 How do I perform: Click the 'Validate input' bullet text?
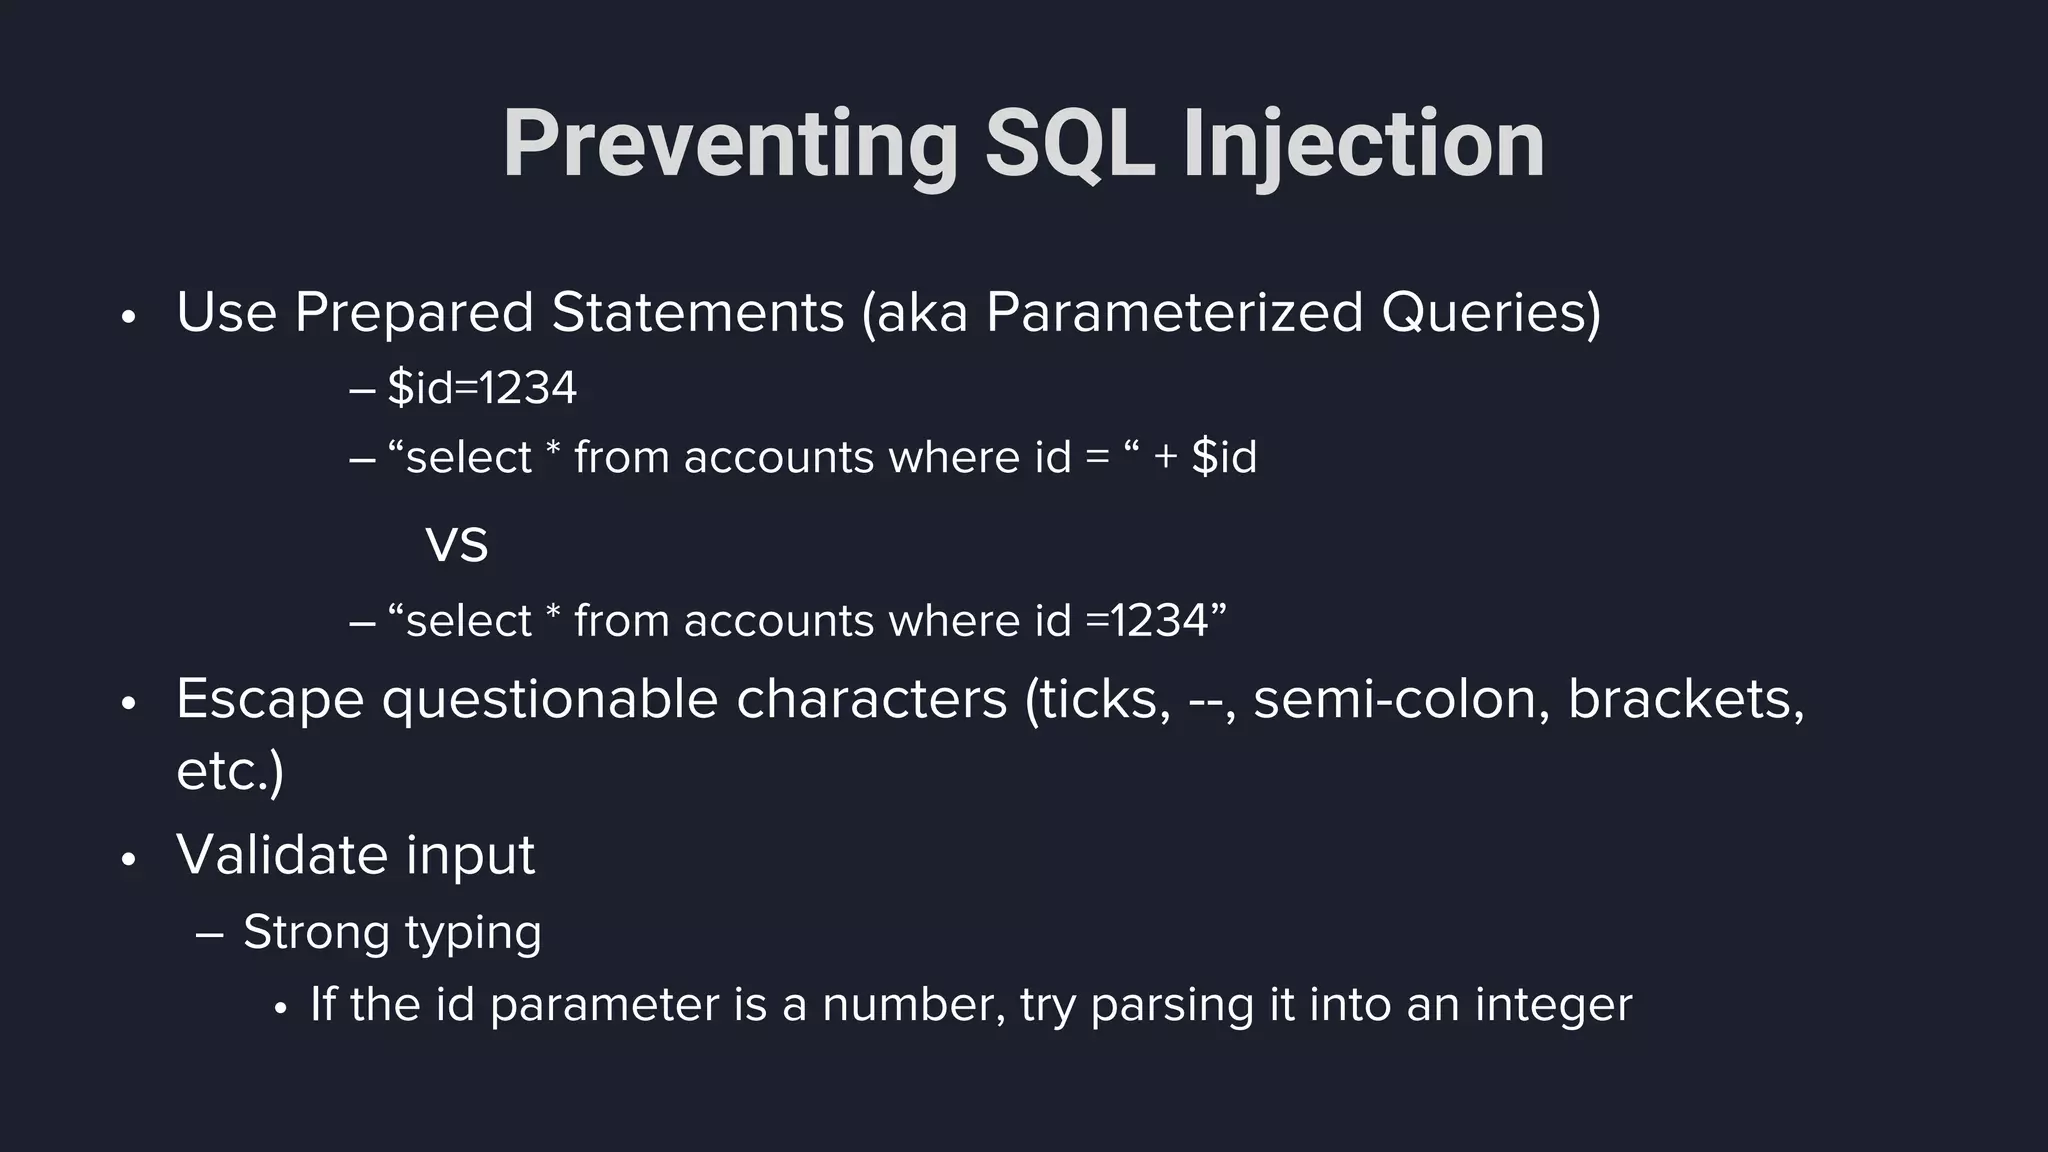coord(355,855)
